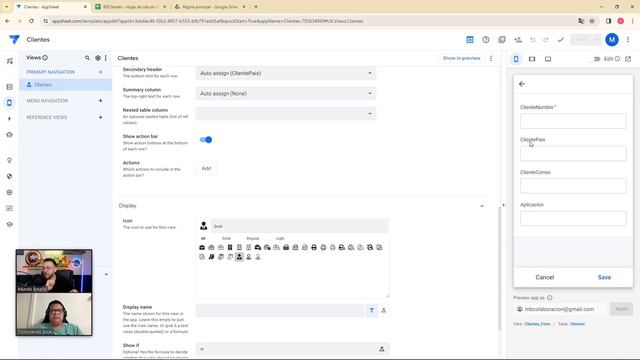Open the Manage icon in left sidebar
The height and width of the screenshot is (360, 640).
pyautogui.click(x=9, y=208)
